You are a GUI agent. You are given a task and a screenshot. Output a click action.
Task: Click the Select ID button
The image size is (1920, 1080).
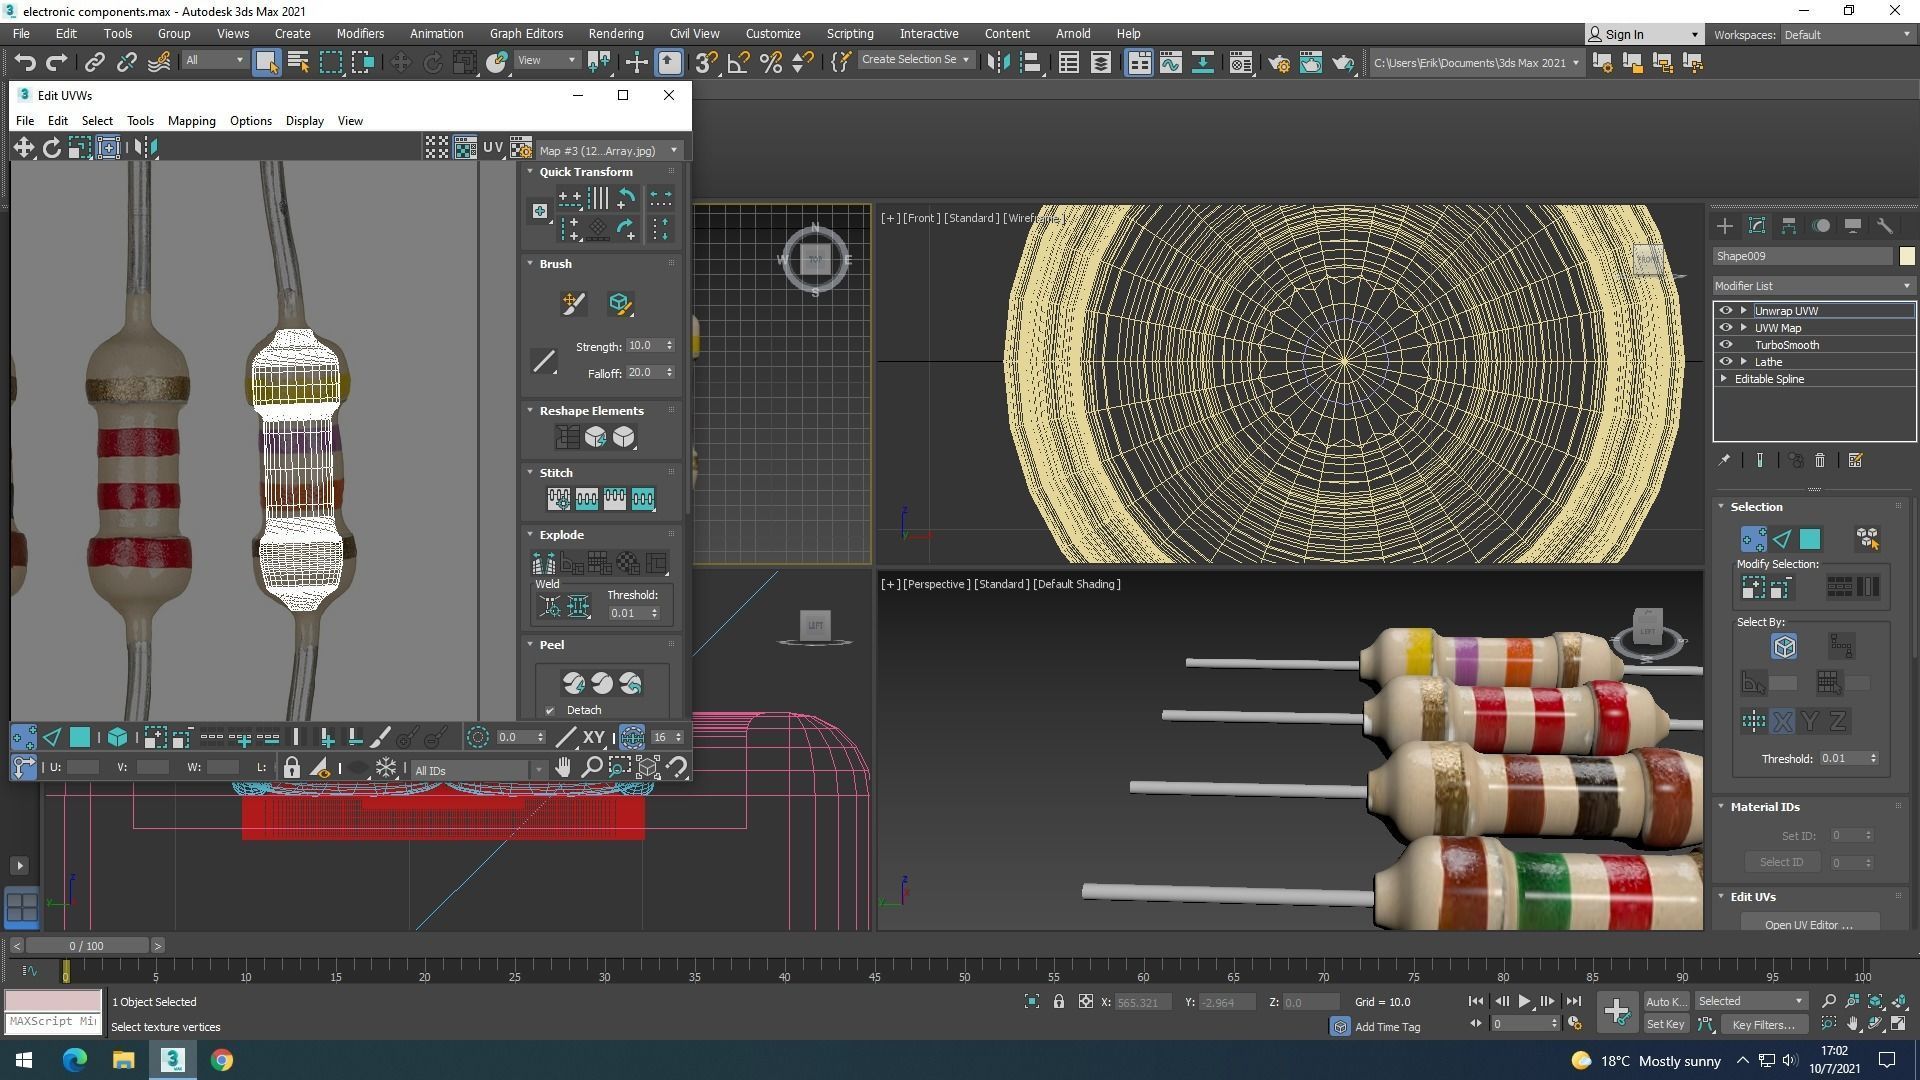click(1781, 862)
